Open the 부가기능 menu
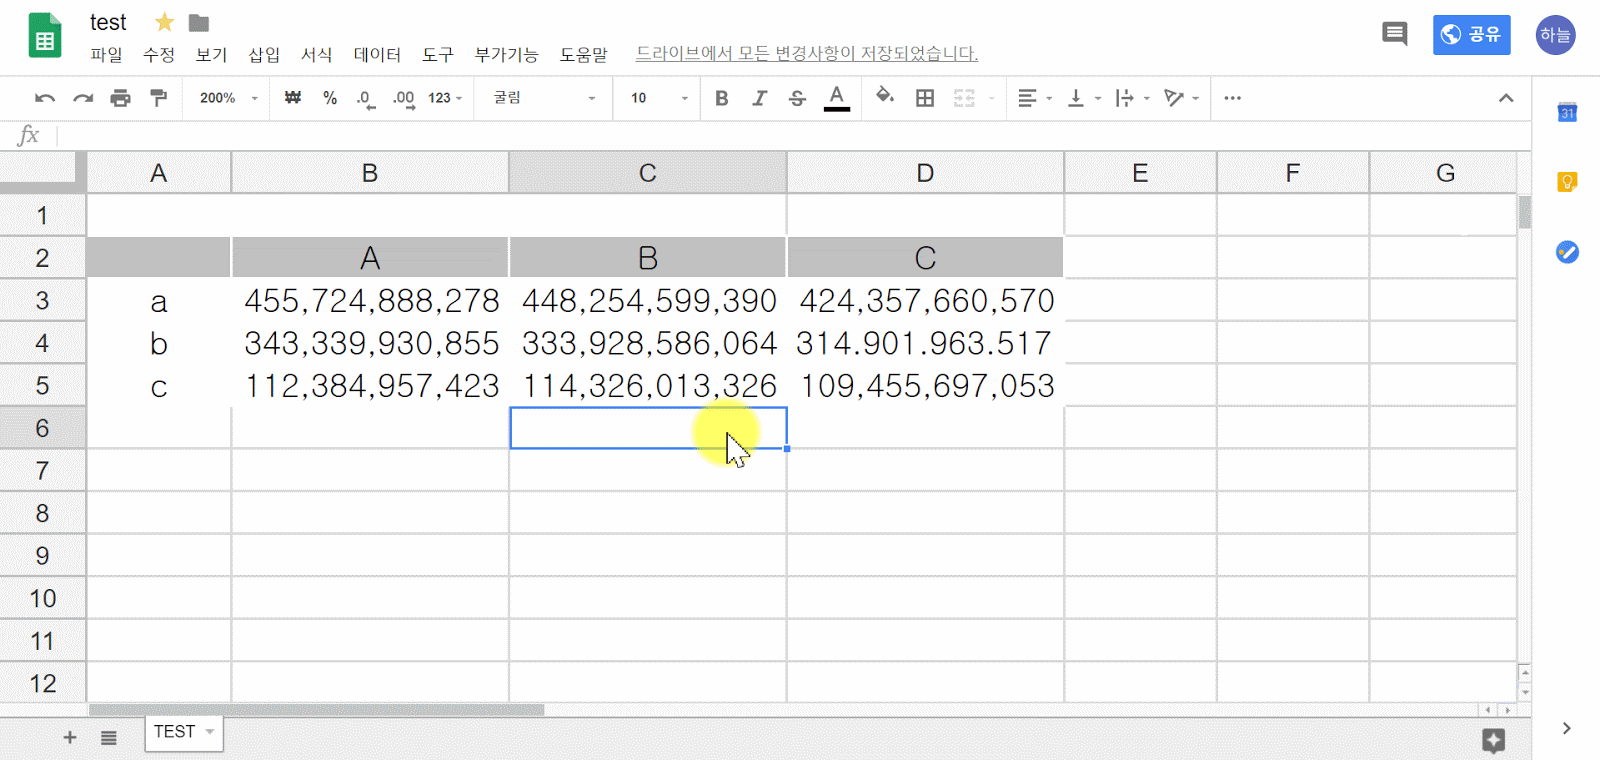Screen dimensions: 1600x760 coord(506,54)
